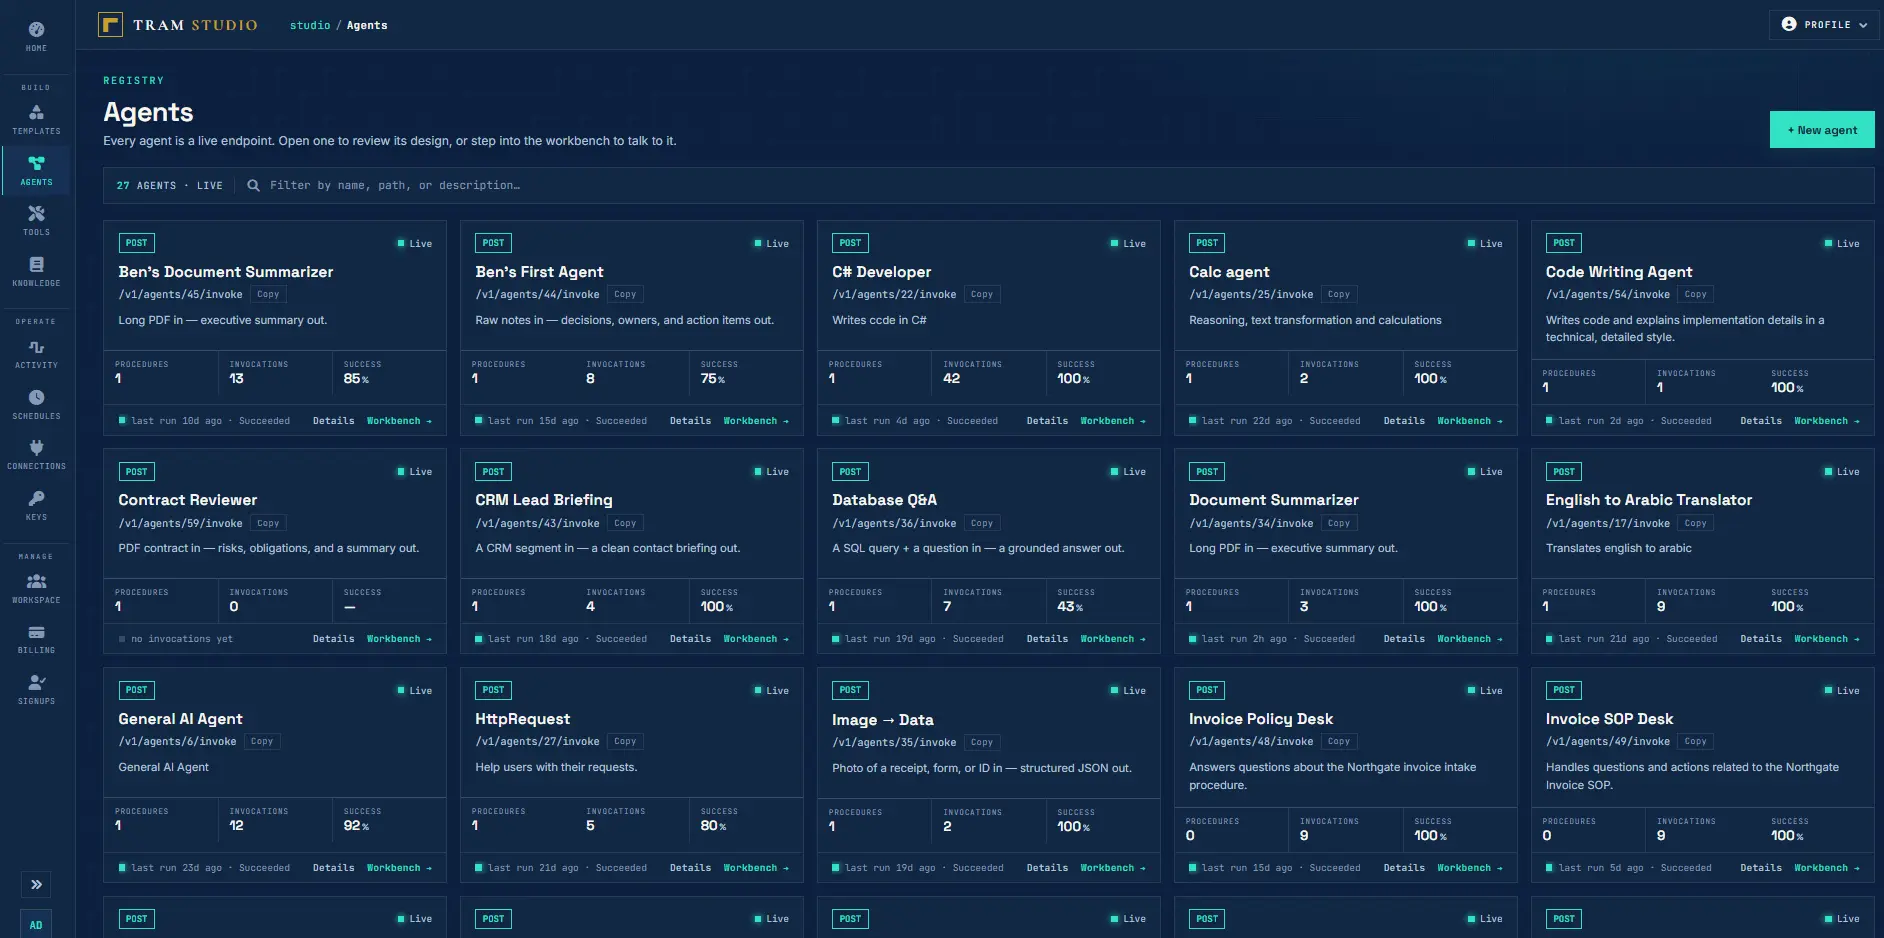Select the Agents sidebar icon
This screenshot has width=1884, height=938.
[x=36, y=170]
